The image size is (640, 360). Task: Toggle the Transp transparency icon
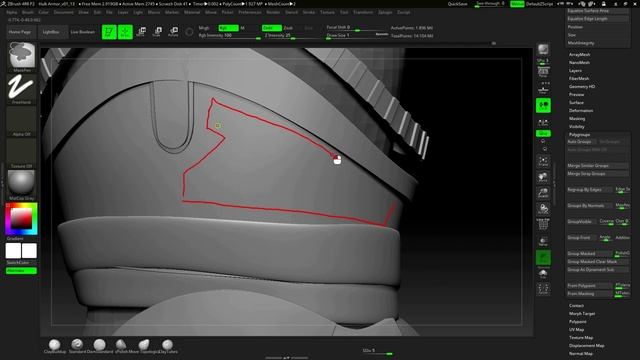pos(543,241)
